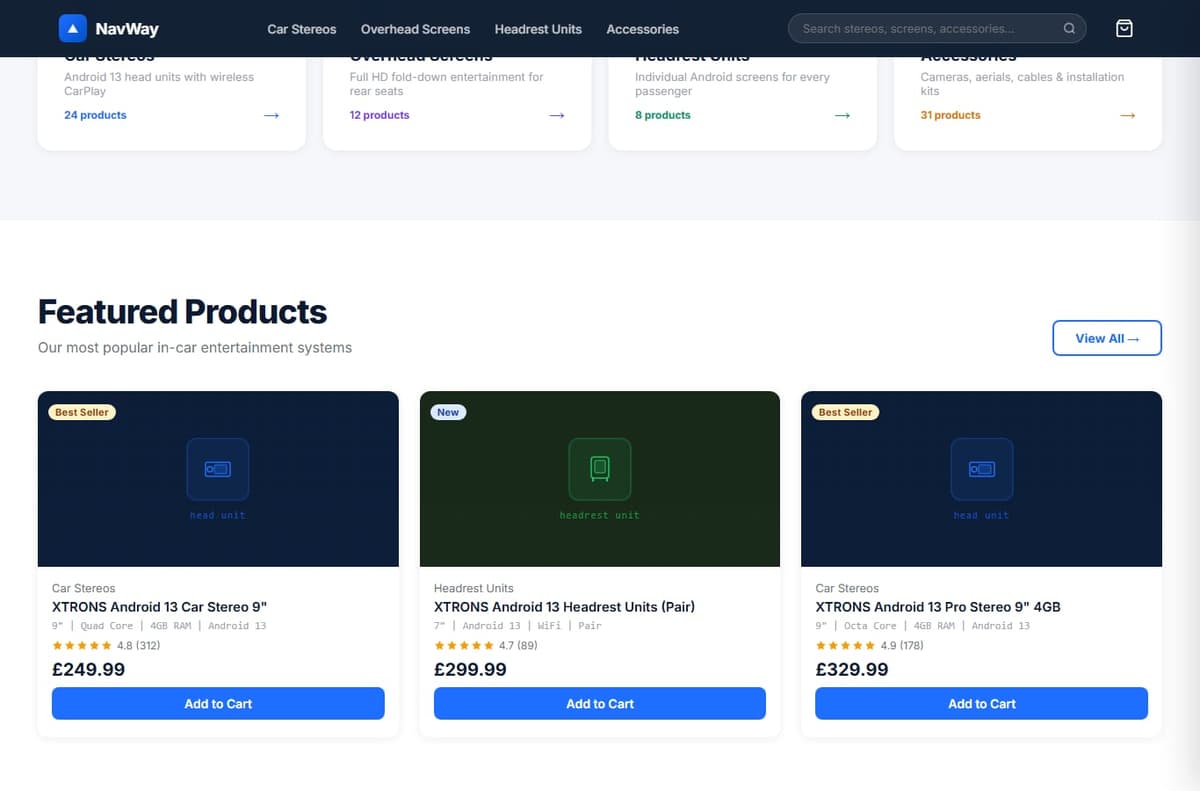The image size is (1200, 791).
Task: Open Overhead Screens navigation menu
Action: pos(415,29)
